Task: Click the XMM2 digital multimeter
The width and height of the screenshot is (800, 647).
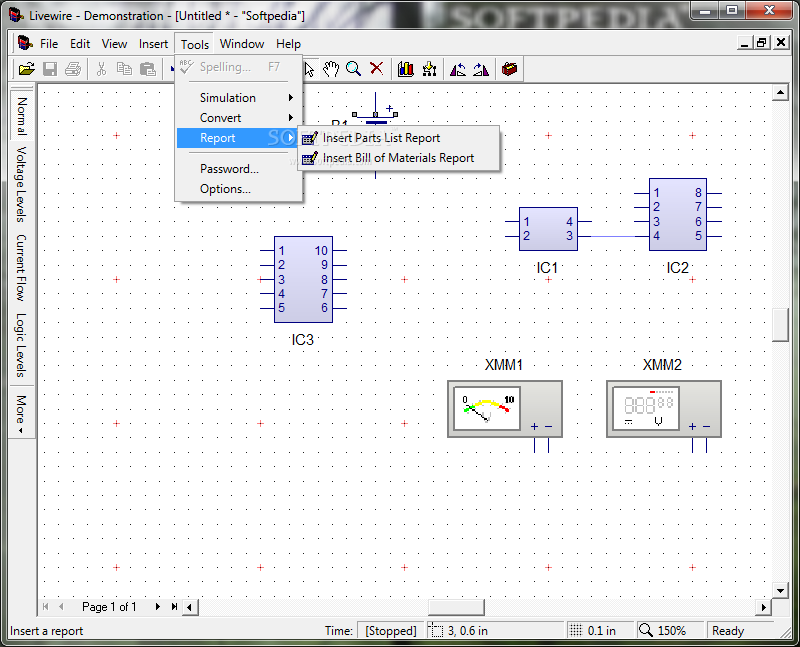Action: tap(664, 409)
